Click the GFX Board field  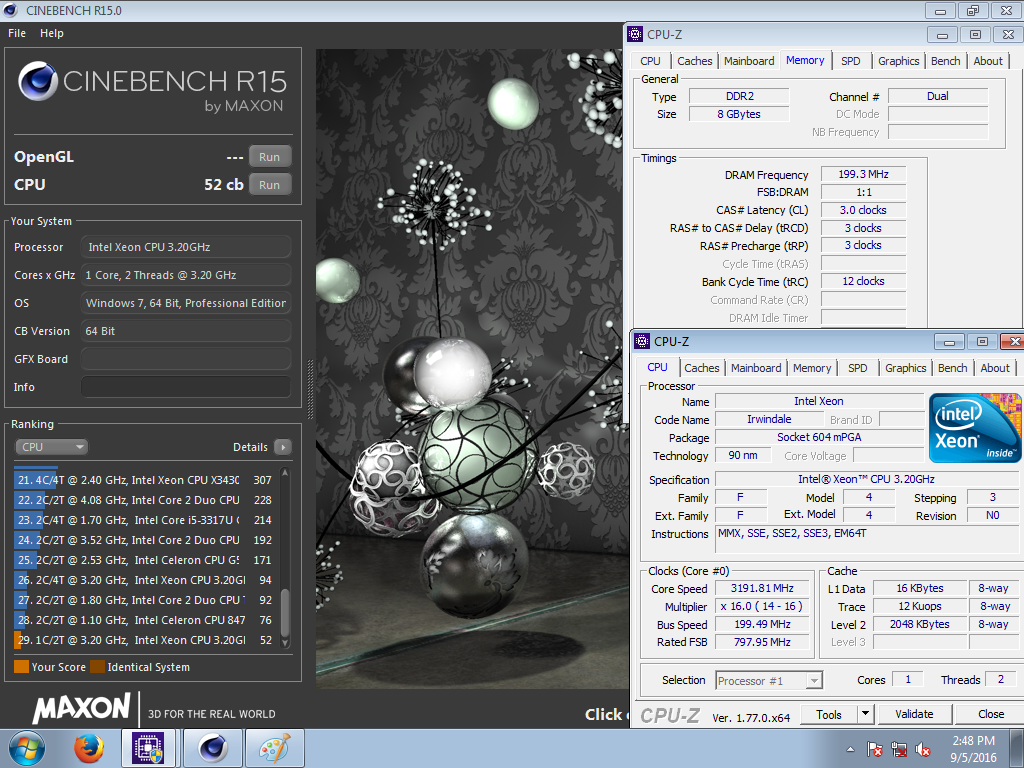(186, 359)
